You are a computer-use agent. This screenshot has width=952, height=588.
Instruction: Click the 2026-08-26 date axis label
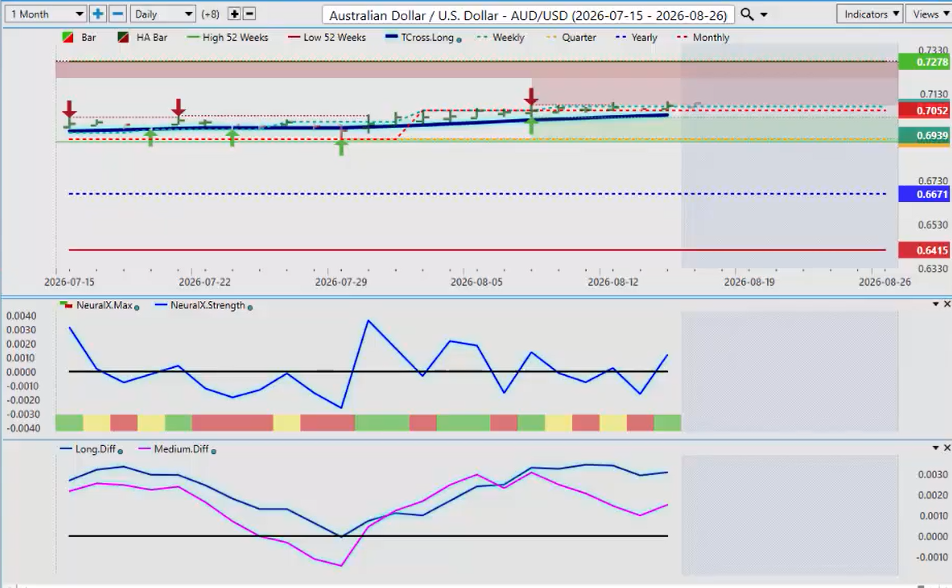click(885, 282)
